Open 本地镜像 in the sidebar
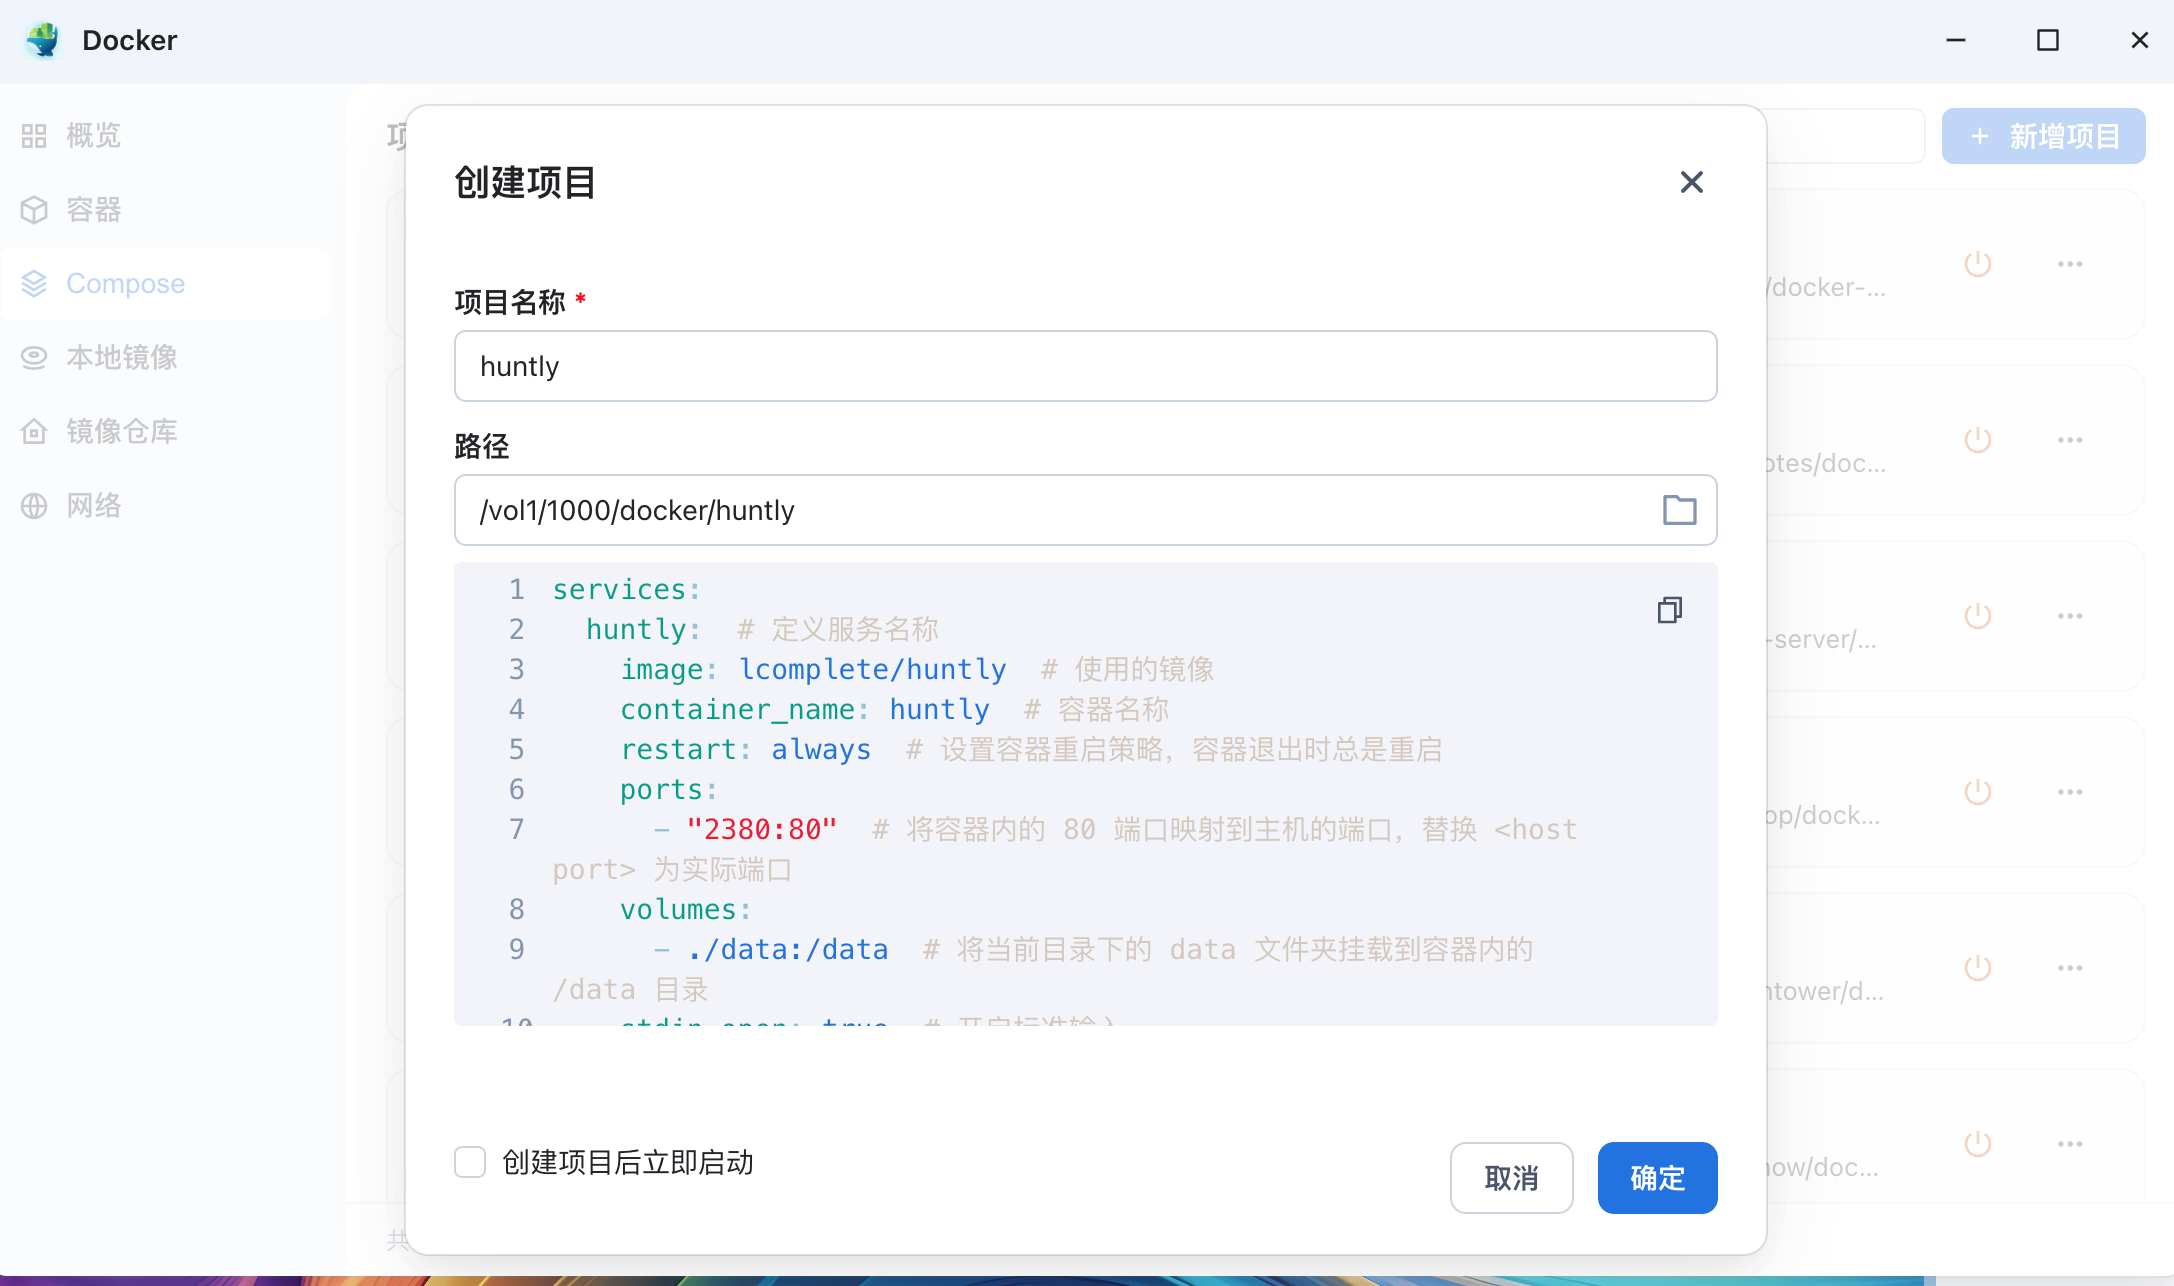 click(167, 358)
